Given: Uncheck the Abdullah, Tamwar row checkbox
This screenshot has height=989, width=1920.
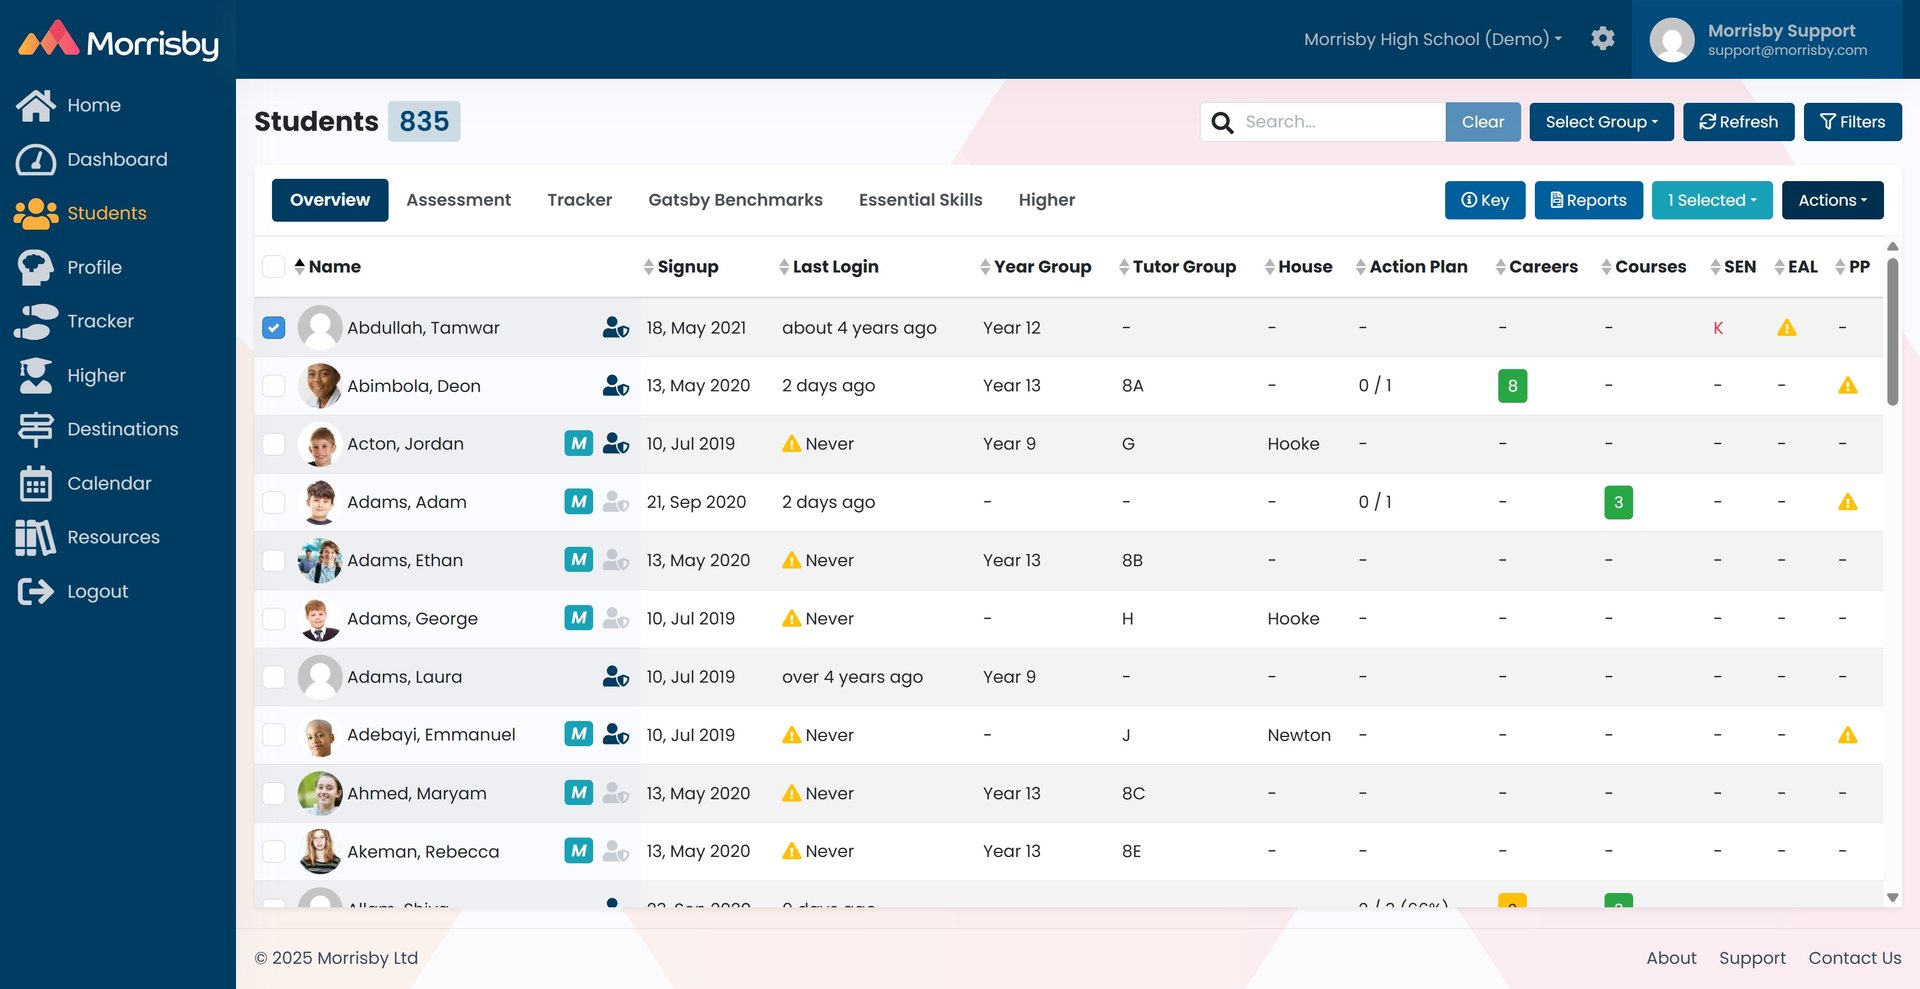Looking at the screenshot, I should [274, 328].
